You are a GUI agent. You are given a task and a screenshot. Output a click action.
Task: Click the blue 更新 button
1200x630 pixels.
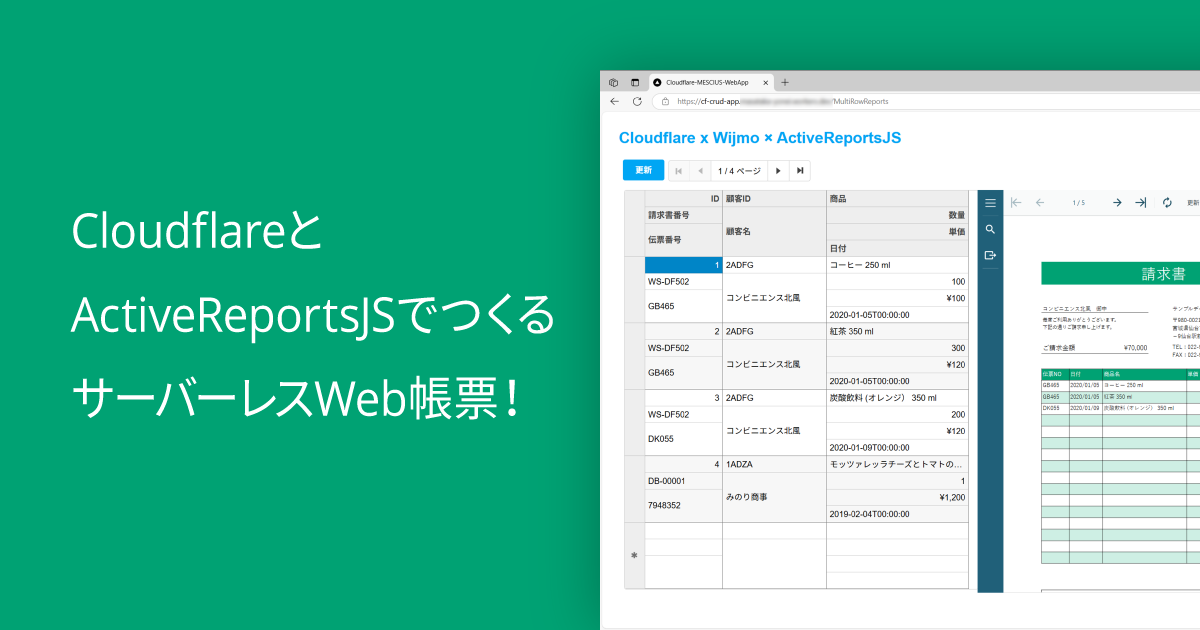click(x=643, y=171)
